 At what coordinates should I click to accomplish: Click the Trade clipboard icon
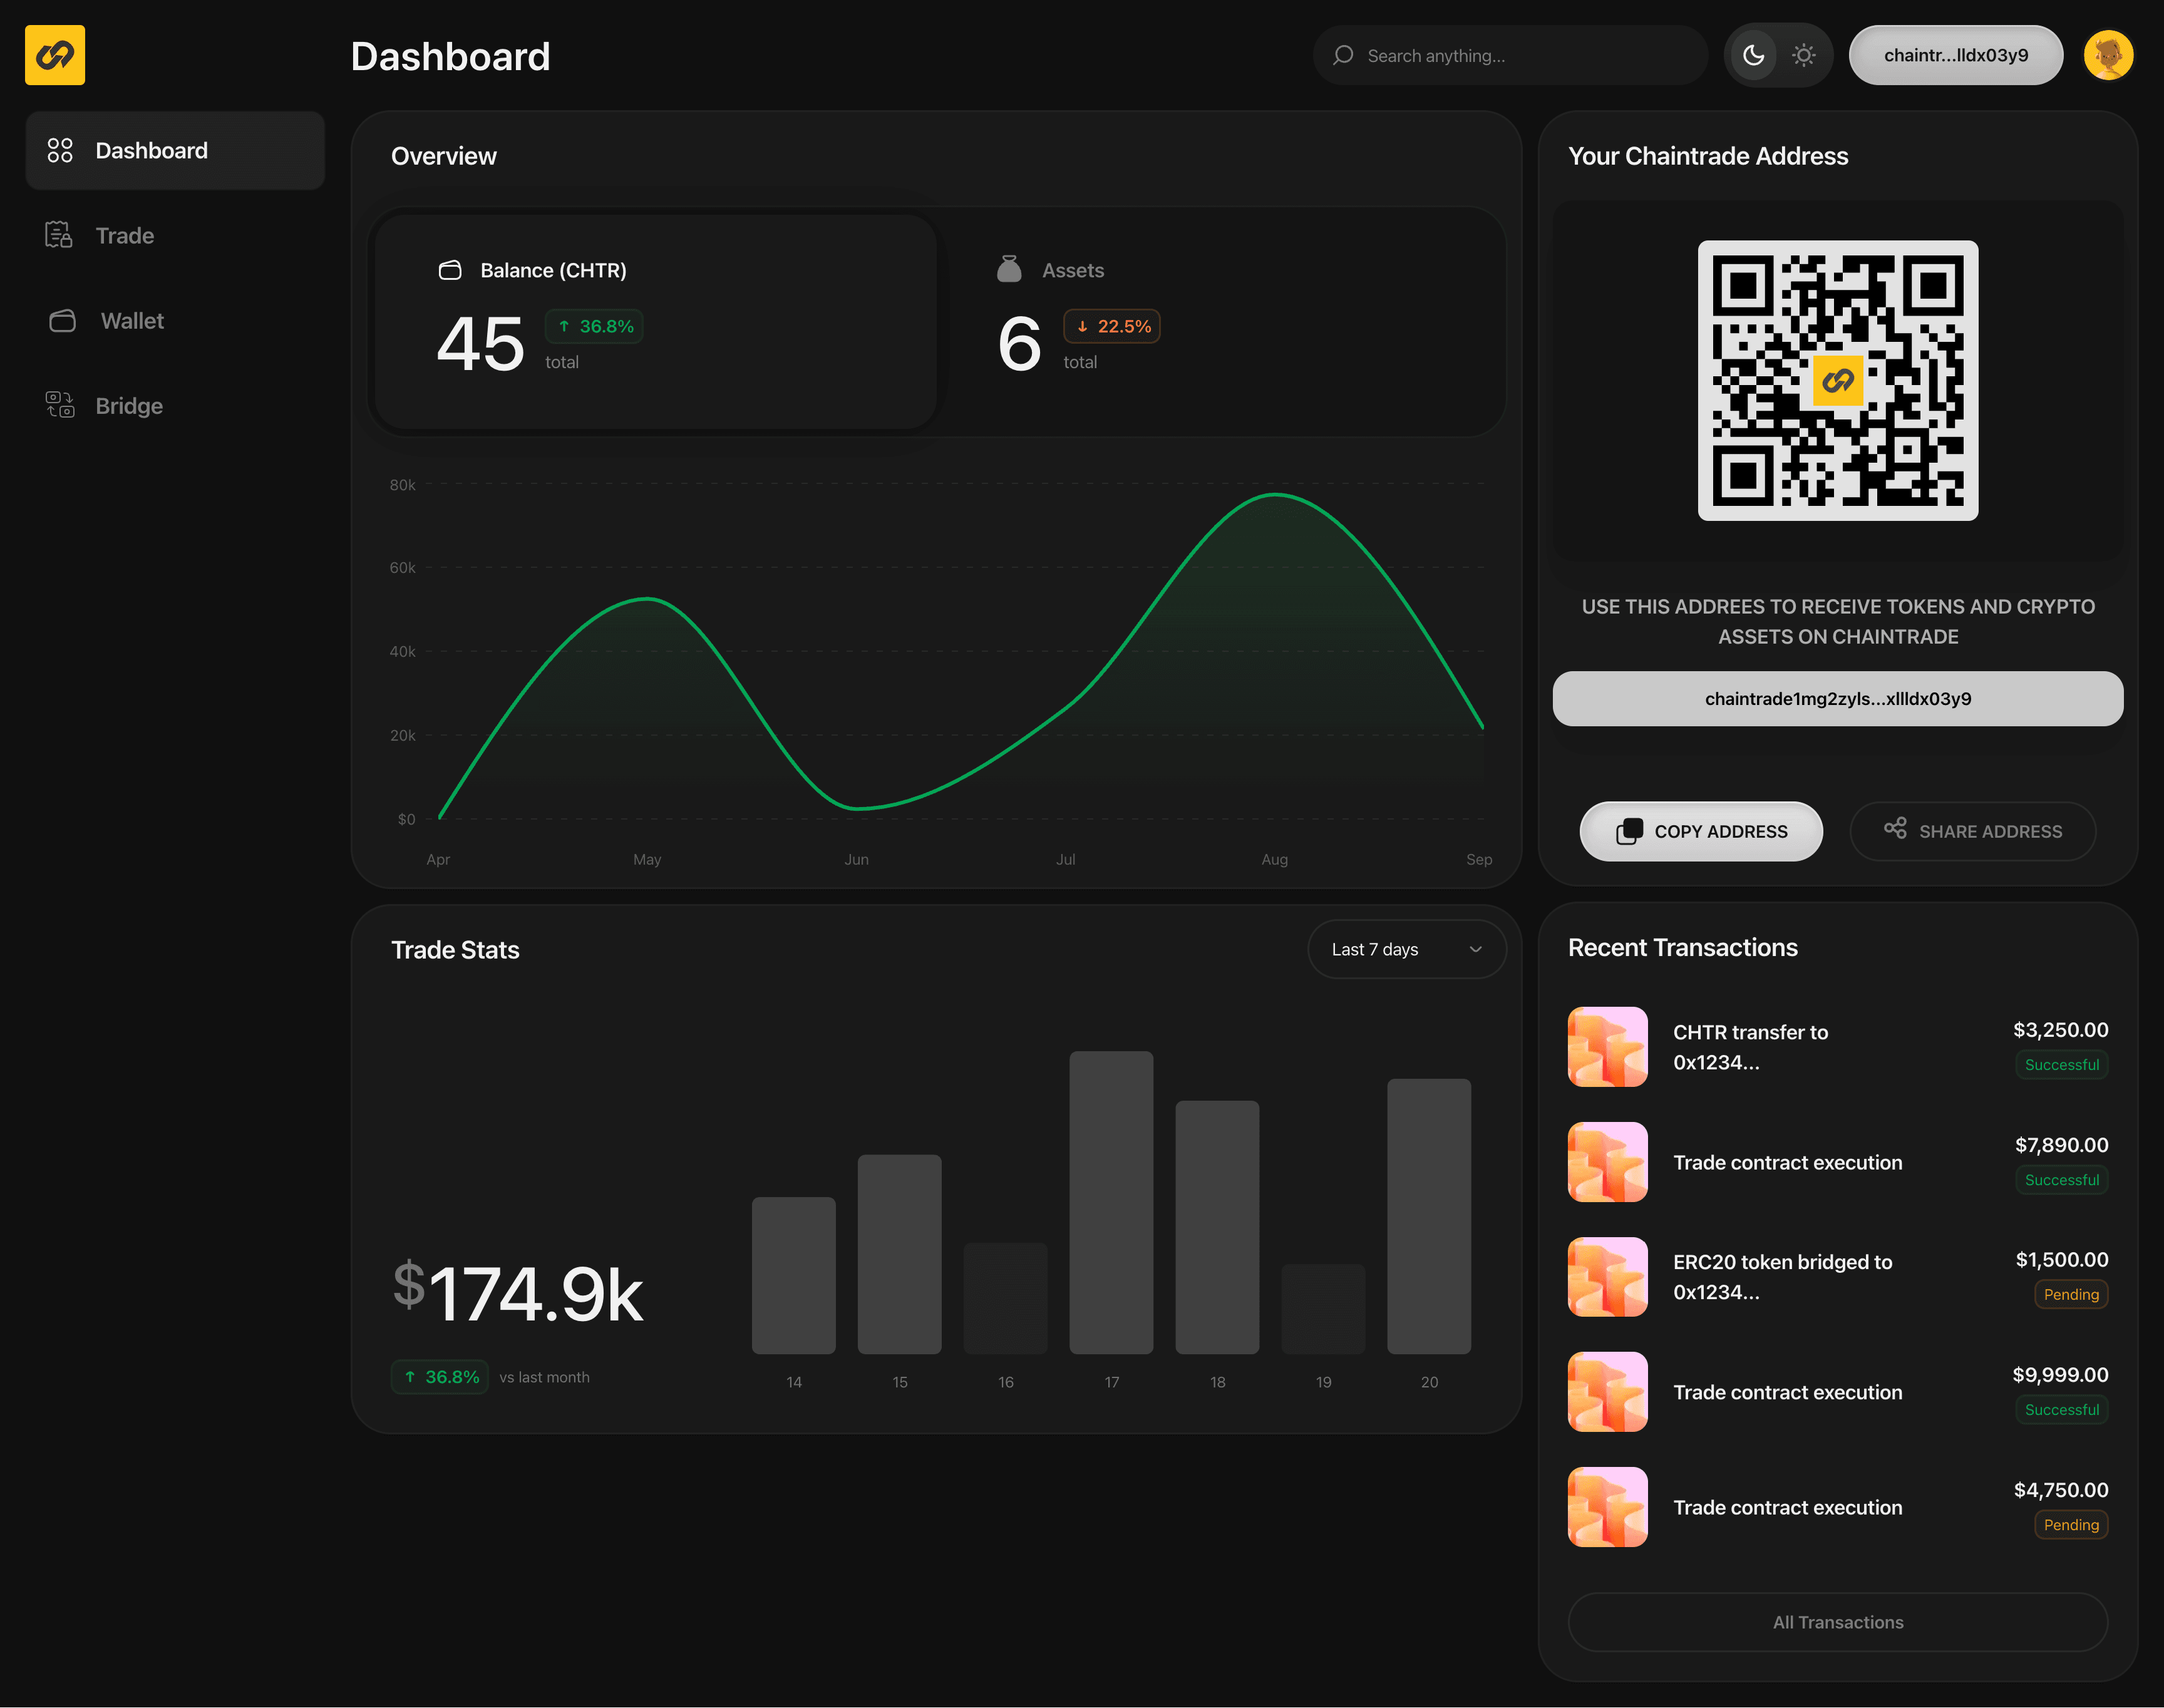coord(59,235)
